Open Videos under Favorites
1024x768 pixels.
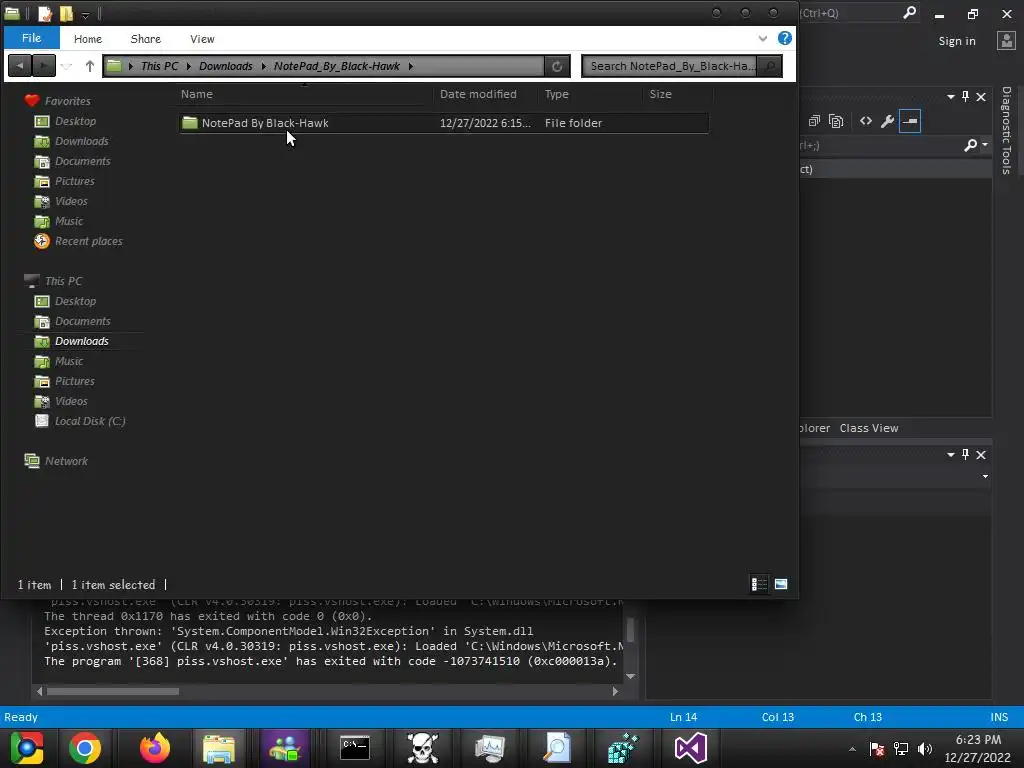tap(71, 201)
